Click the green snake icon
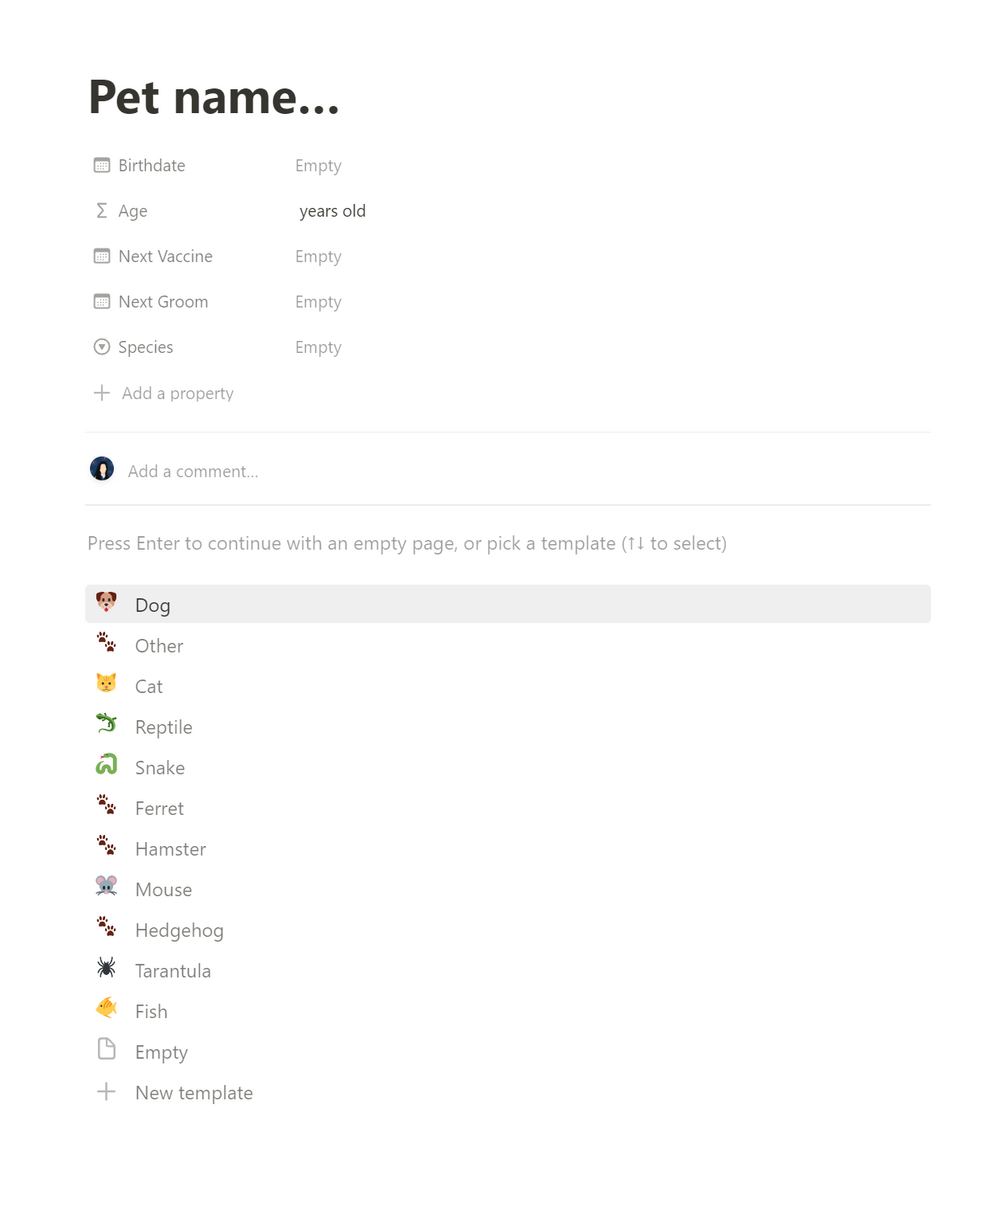The width and height of the screenshot is (1005, 1230). pos(106,766)
